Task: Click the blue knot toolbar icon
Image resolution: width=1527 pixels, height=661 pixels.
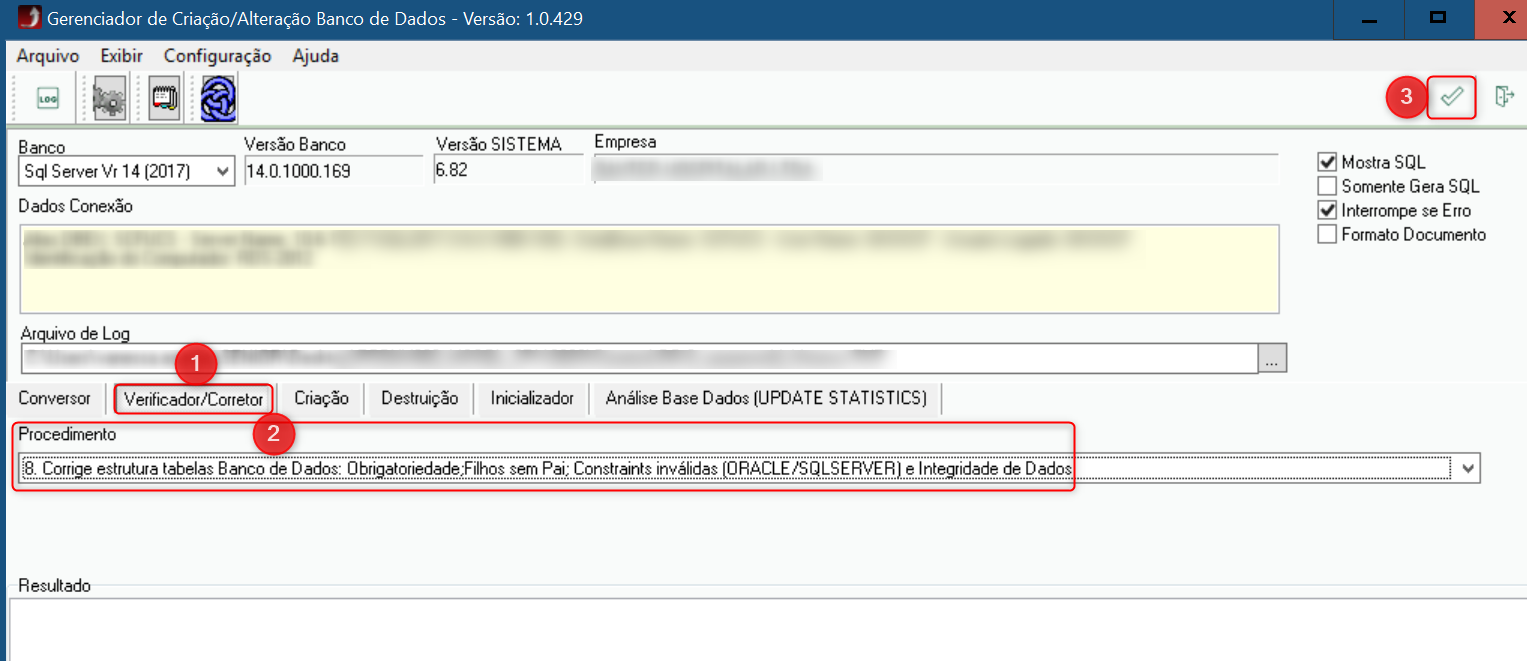Action: click(217, 99)
